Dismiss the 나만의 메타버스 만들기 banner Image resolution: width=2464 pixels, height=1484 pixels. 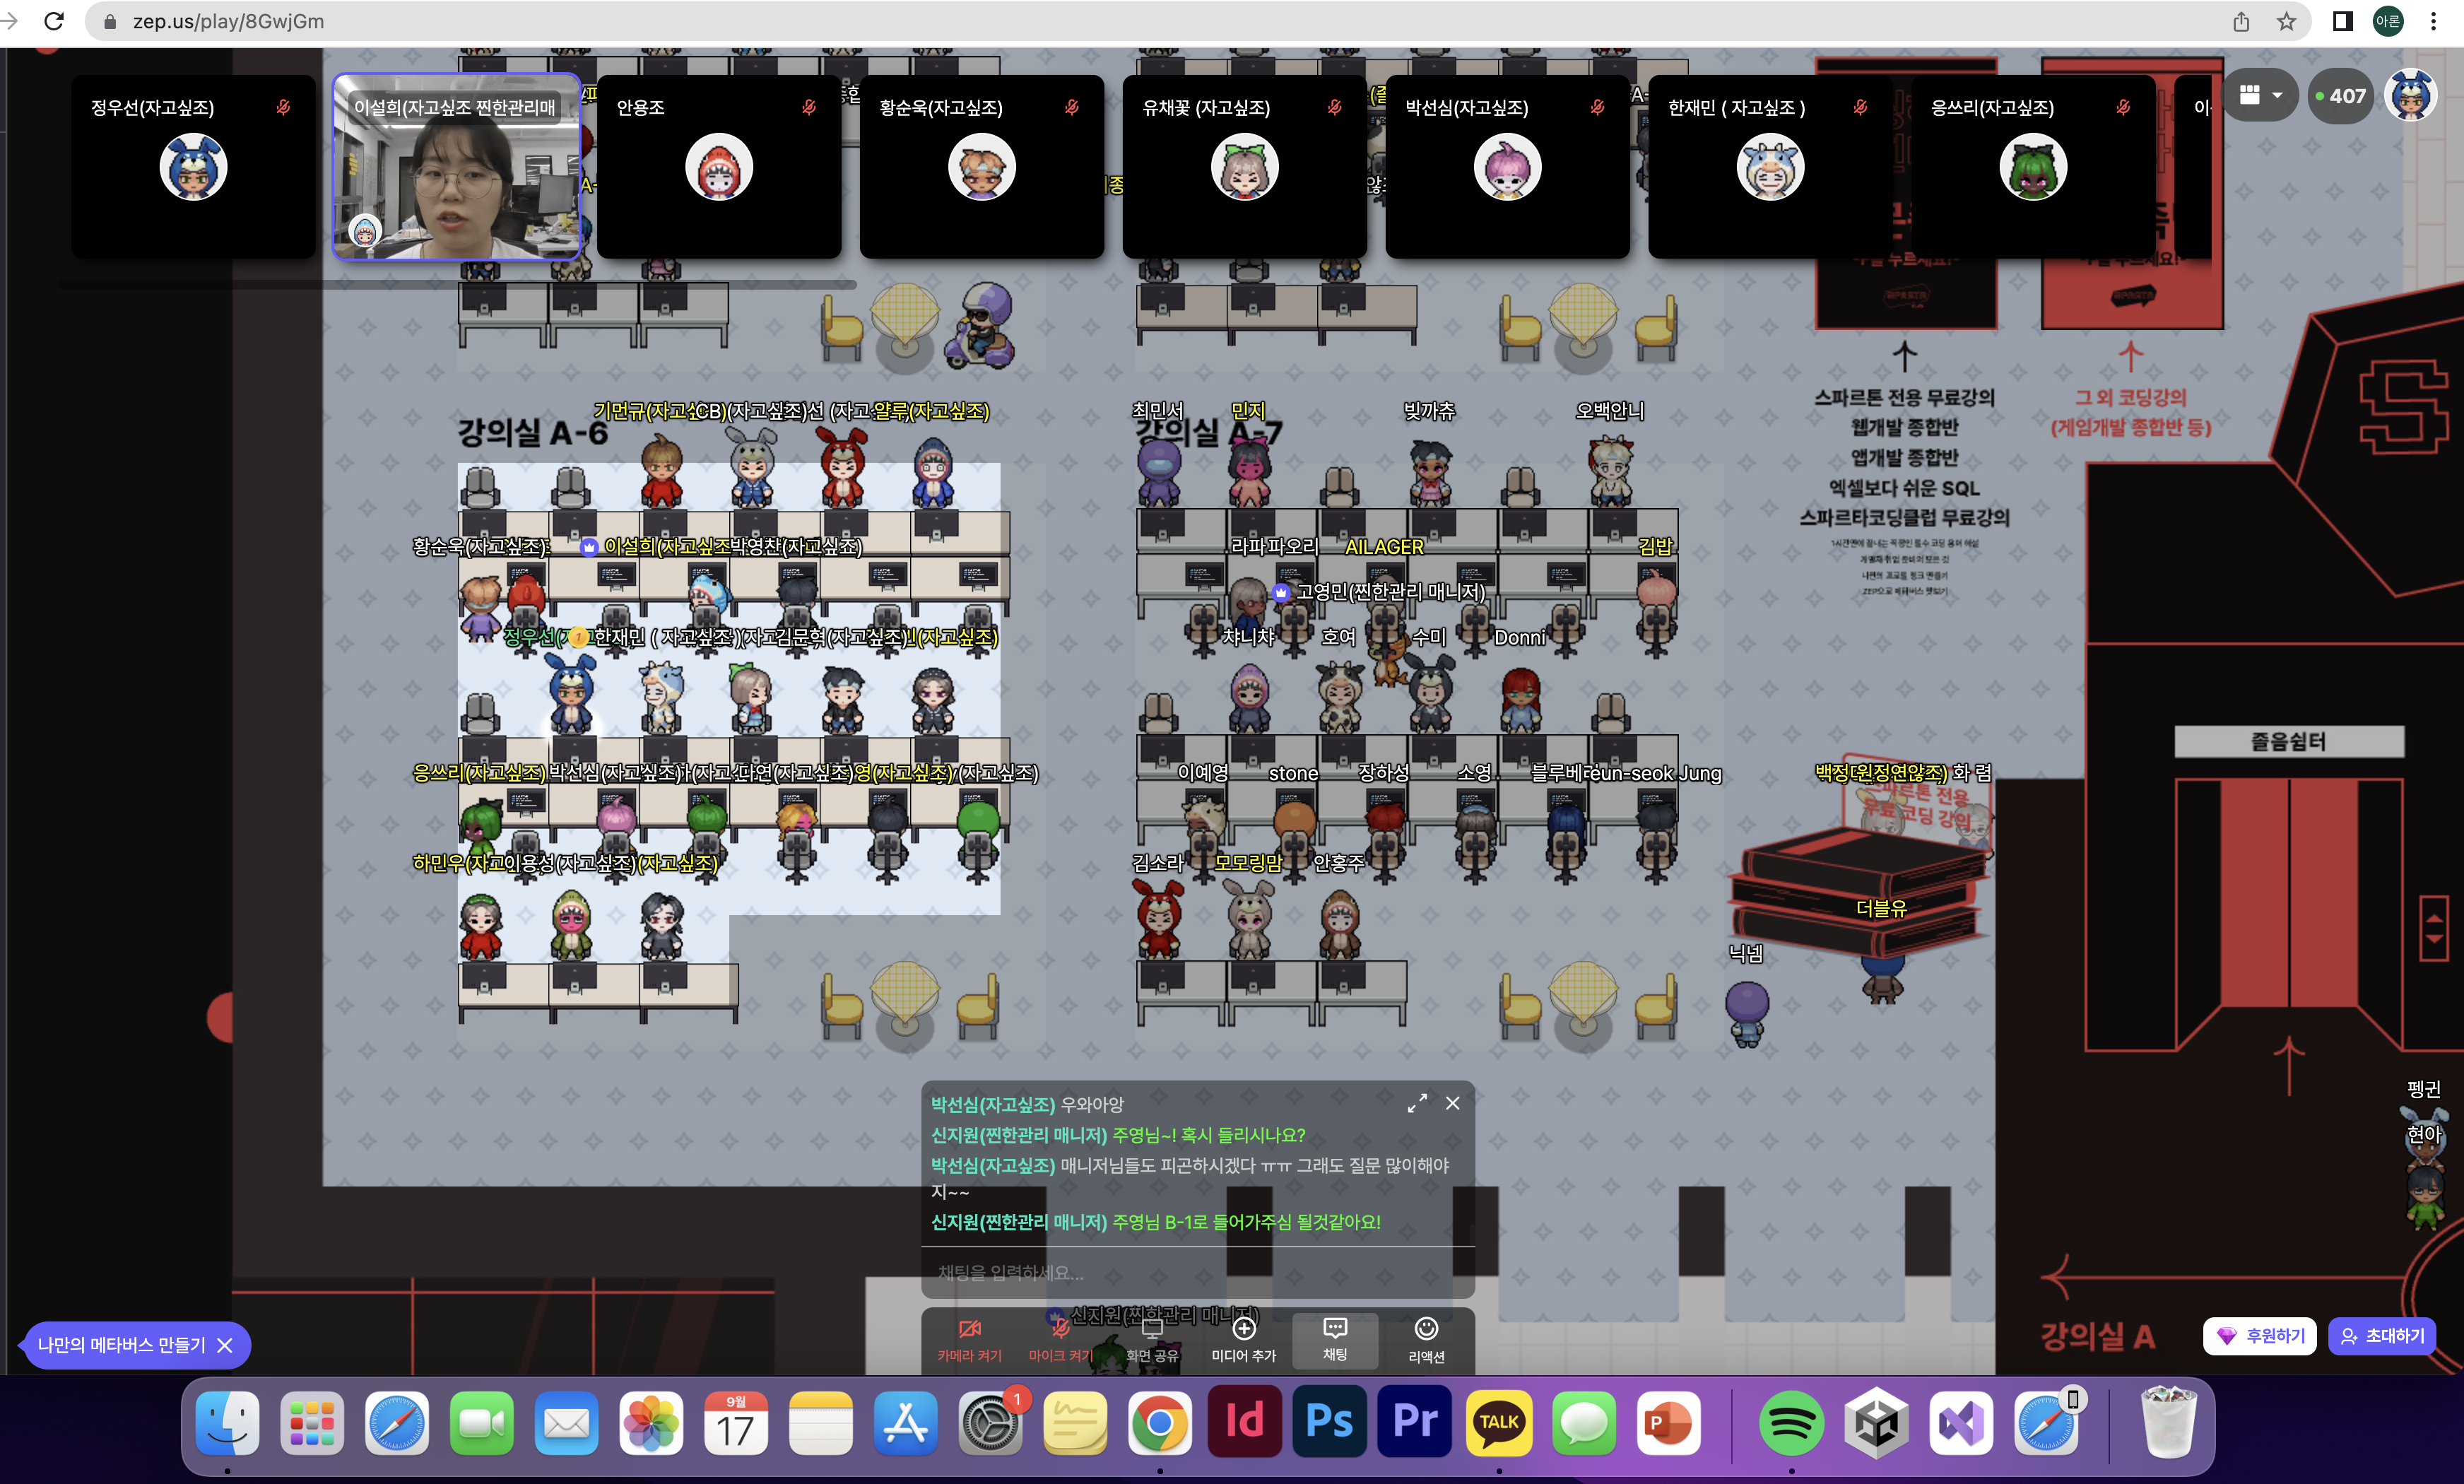pos(225,1345)
